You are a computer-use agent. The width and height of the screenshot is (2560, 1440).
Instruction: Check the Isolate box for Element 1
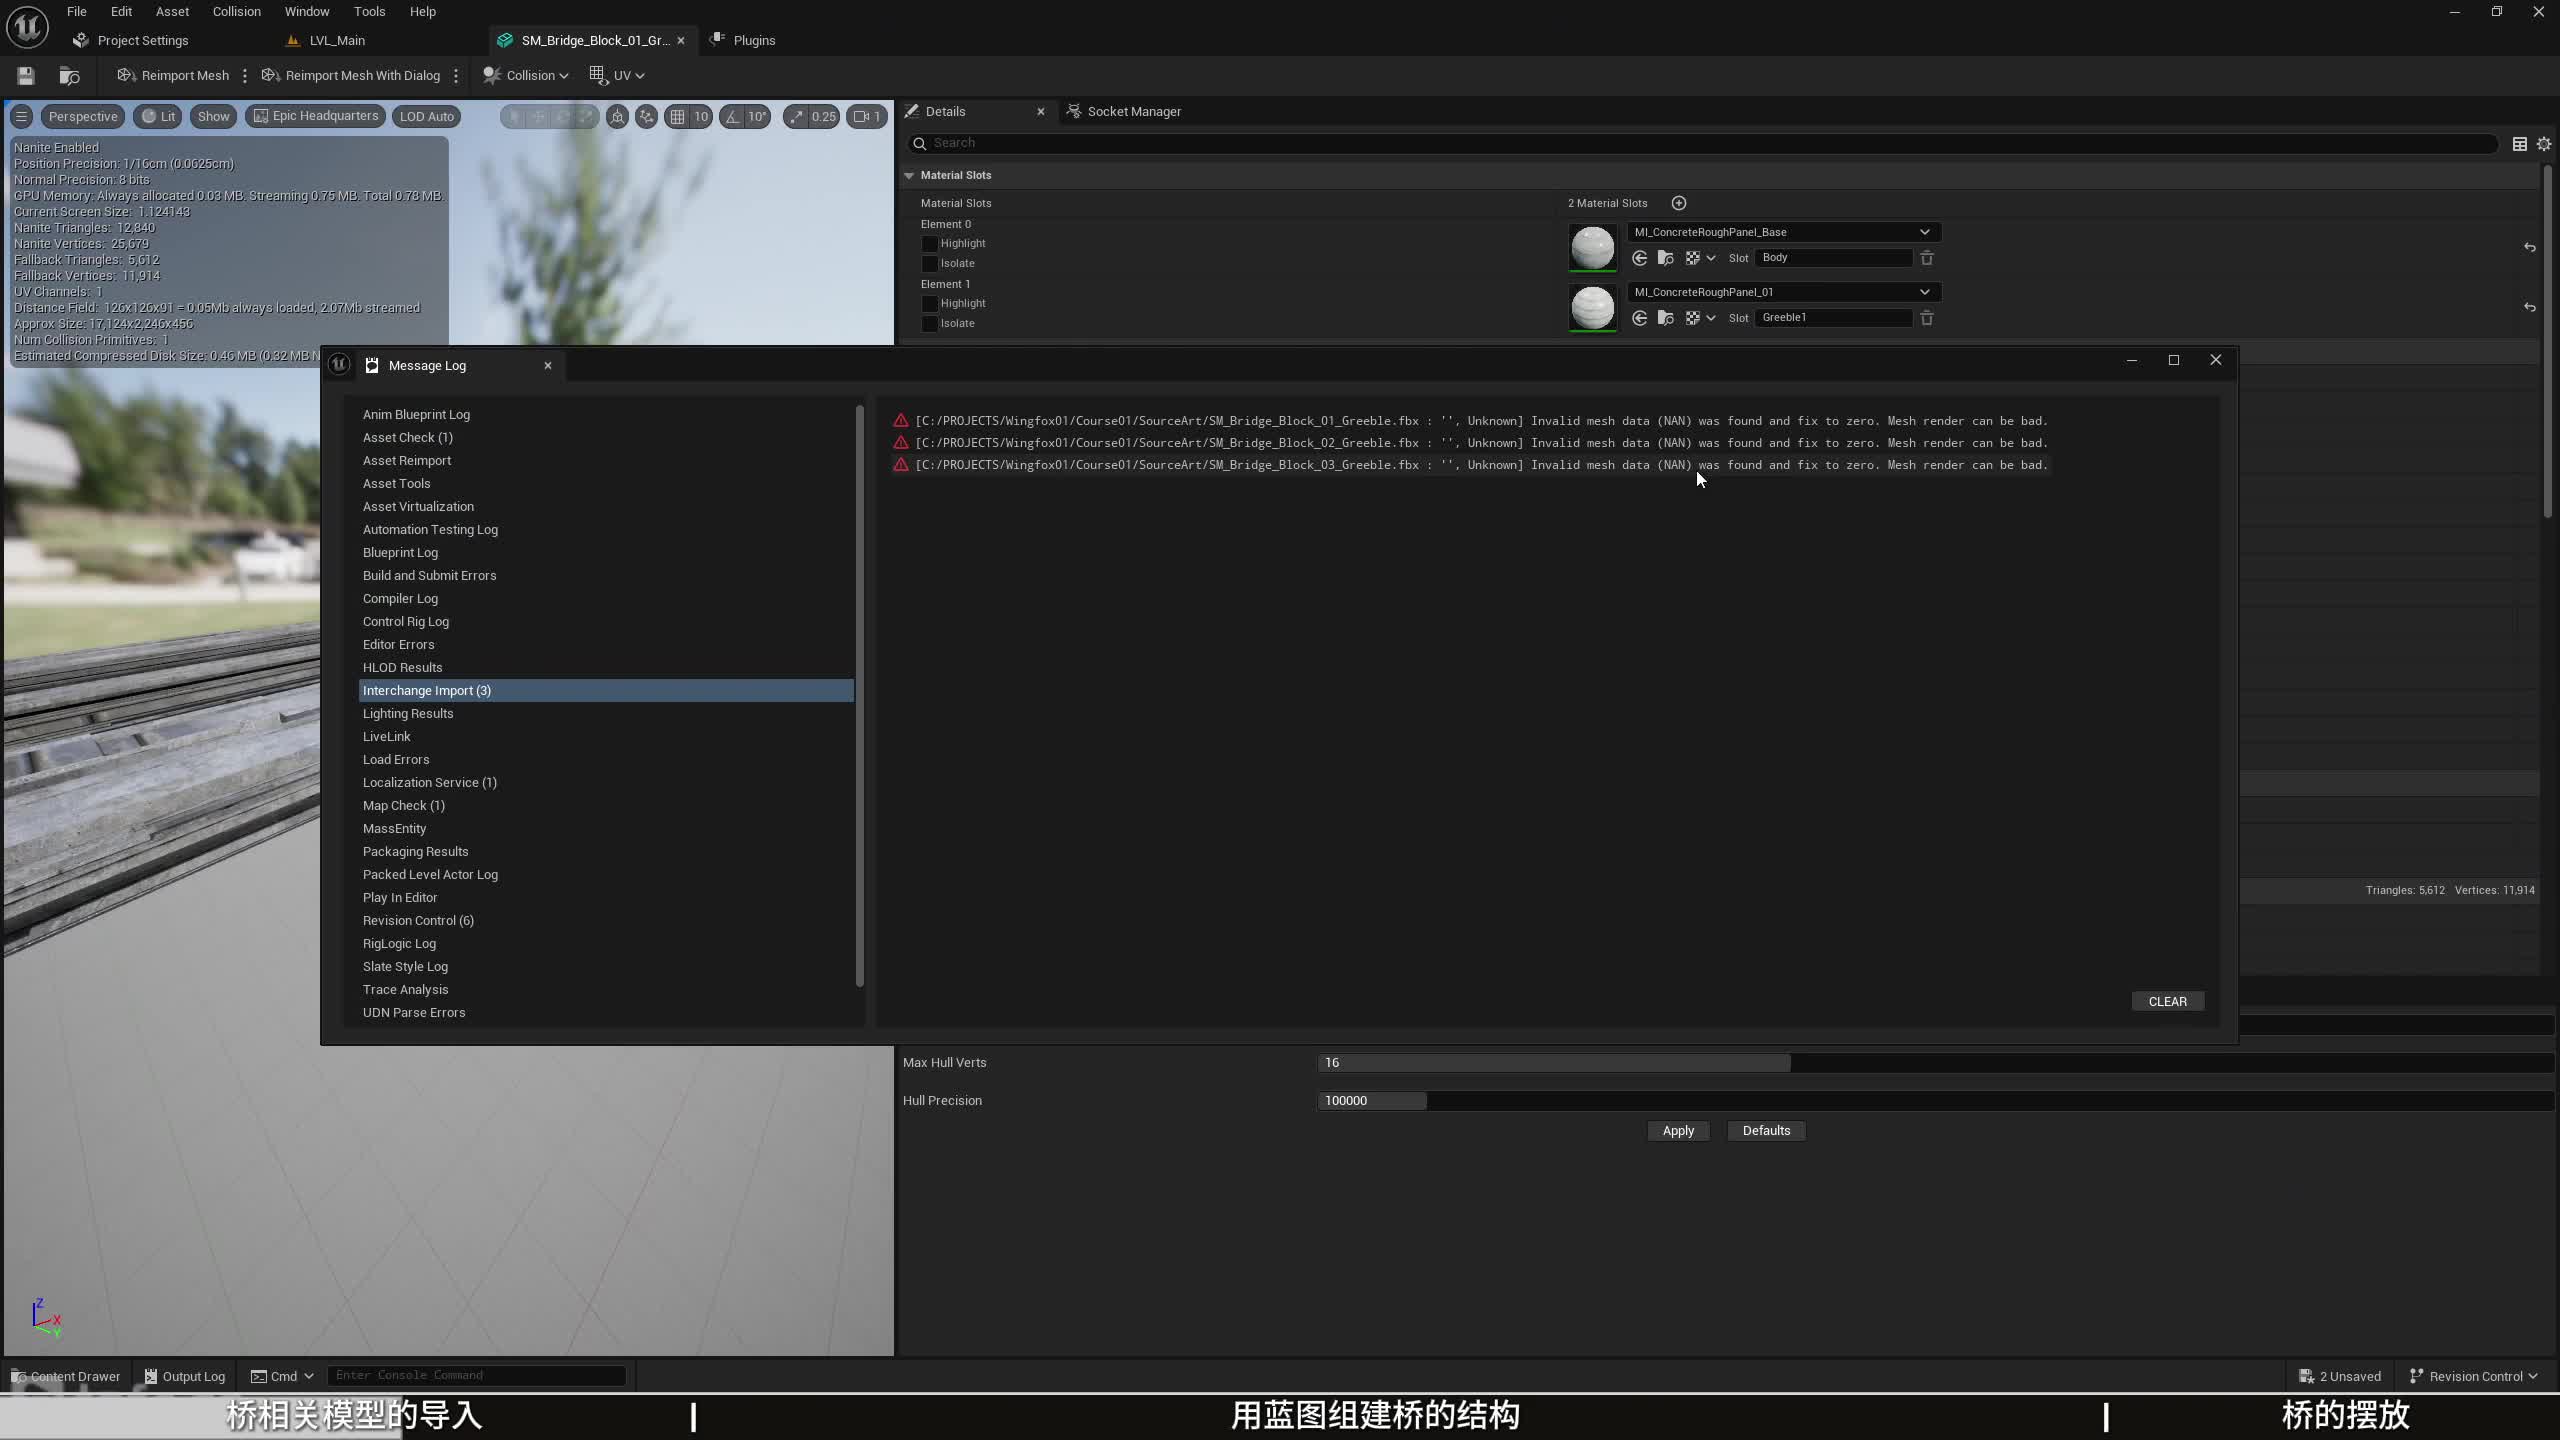[930, 324]
